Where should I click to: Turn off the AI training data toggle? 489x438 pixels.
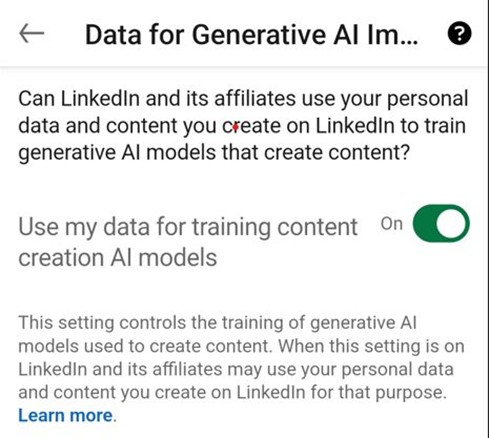[x=441, y=224]
